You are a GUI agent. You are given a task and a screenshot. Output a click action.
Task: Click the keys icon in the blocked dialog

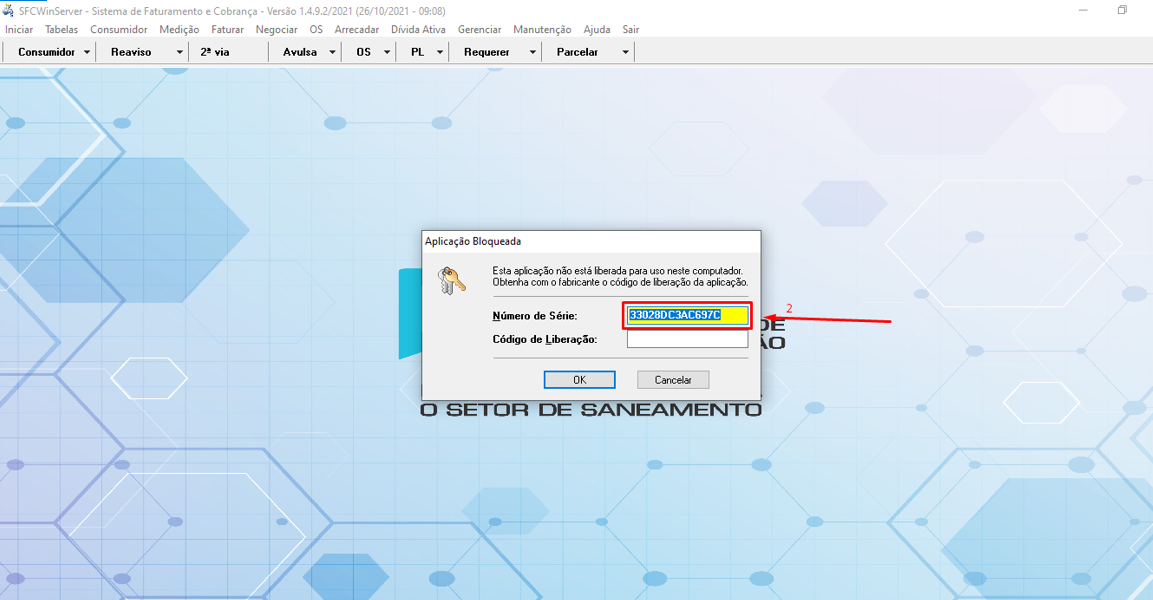[452, 281]
